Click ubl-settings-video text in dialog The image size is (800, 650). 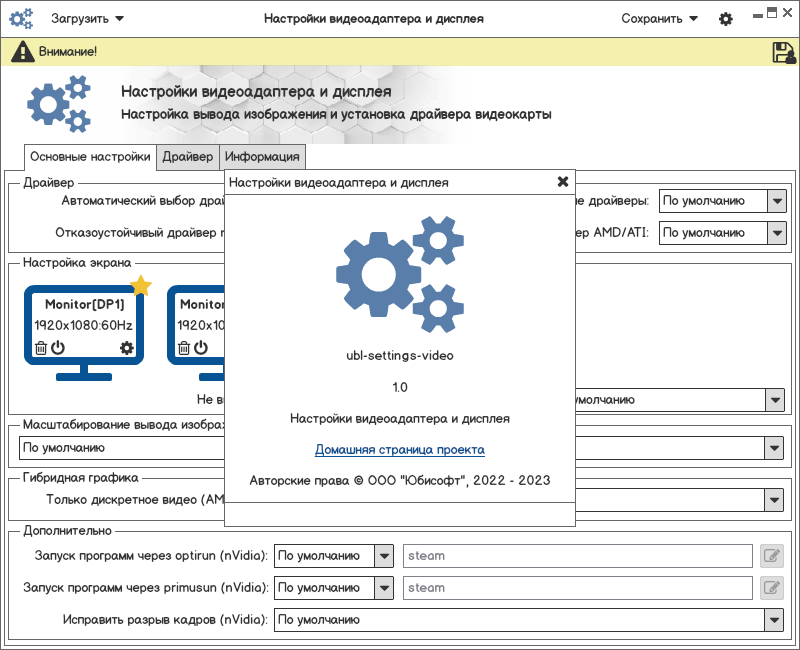399,356
